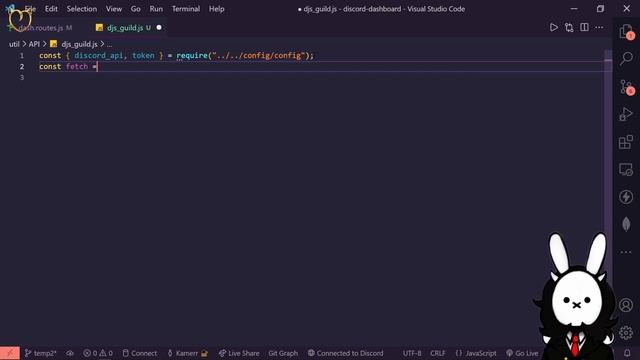640x360 pixels.
Task: Open the Extensions view icon
Action: 626,142
